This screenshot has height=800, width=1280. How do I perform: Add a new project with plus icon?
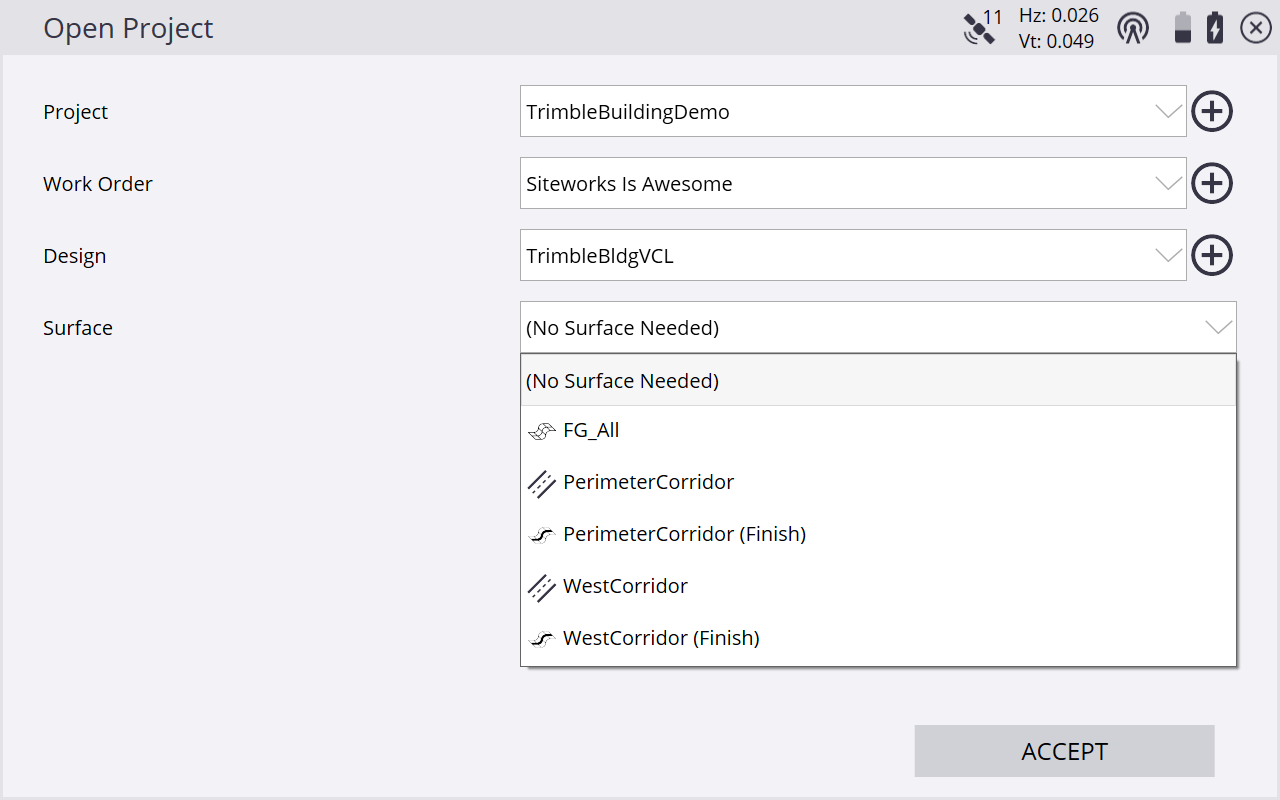pos(1212,111)
